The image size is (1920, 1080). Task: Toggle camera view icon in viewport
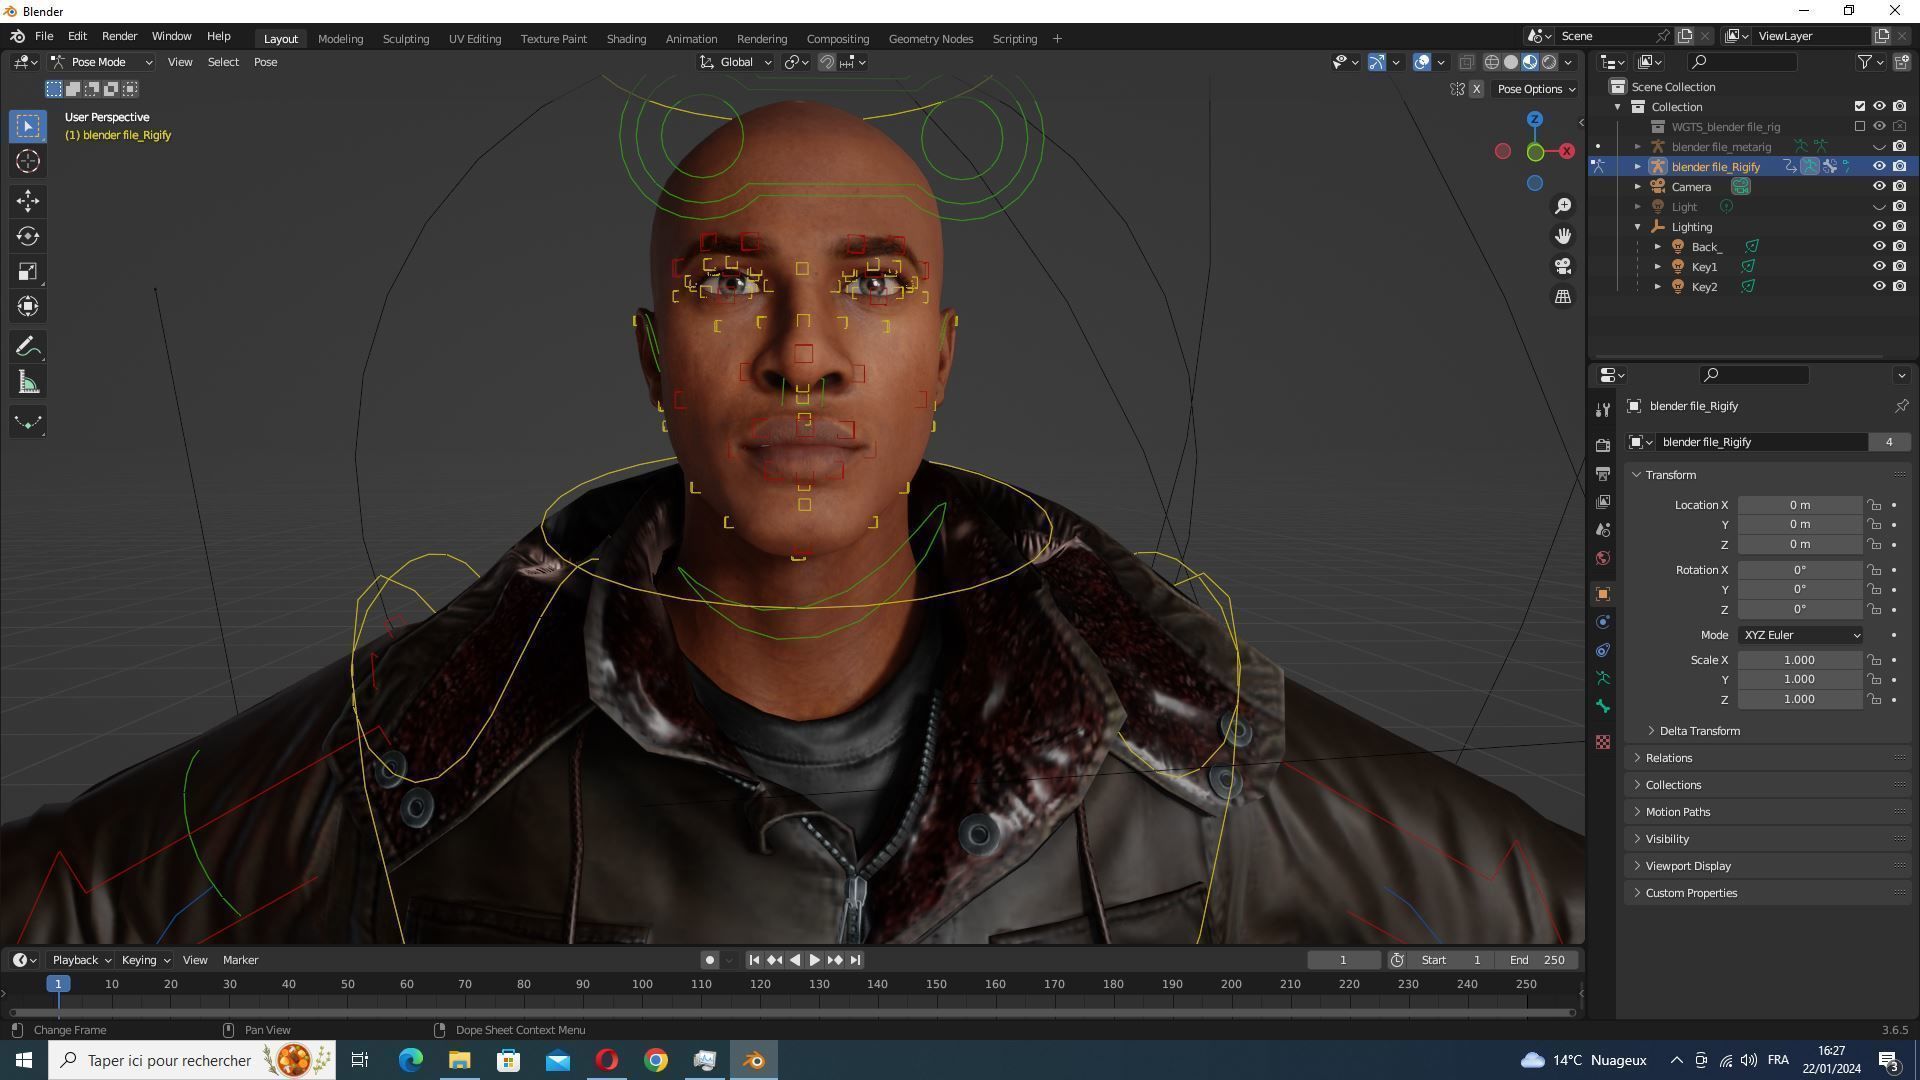coord(1563,266)
